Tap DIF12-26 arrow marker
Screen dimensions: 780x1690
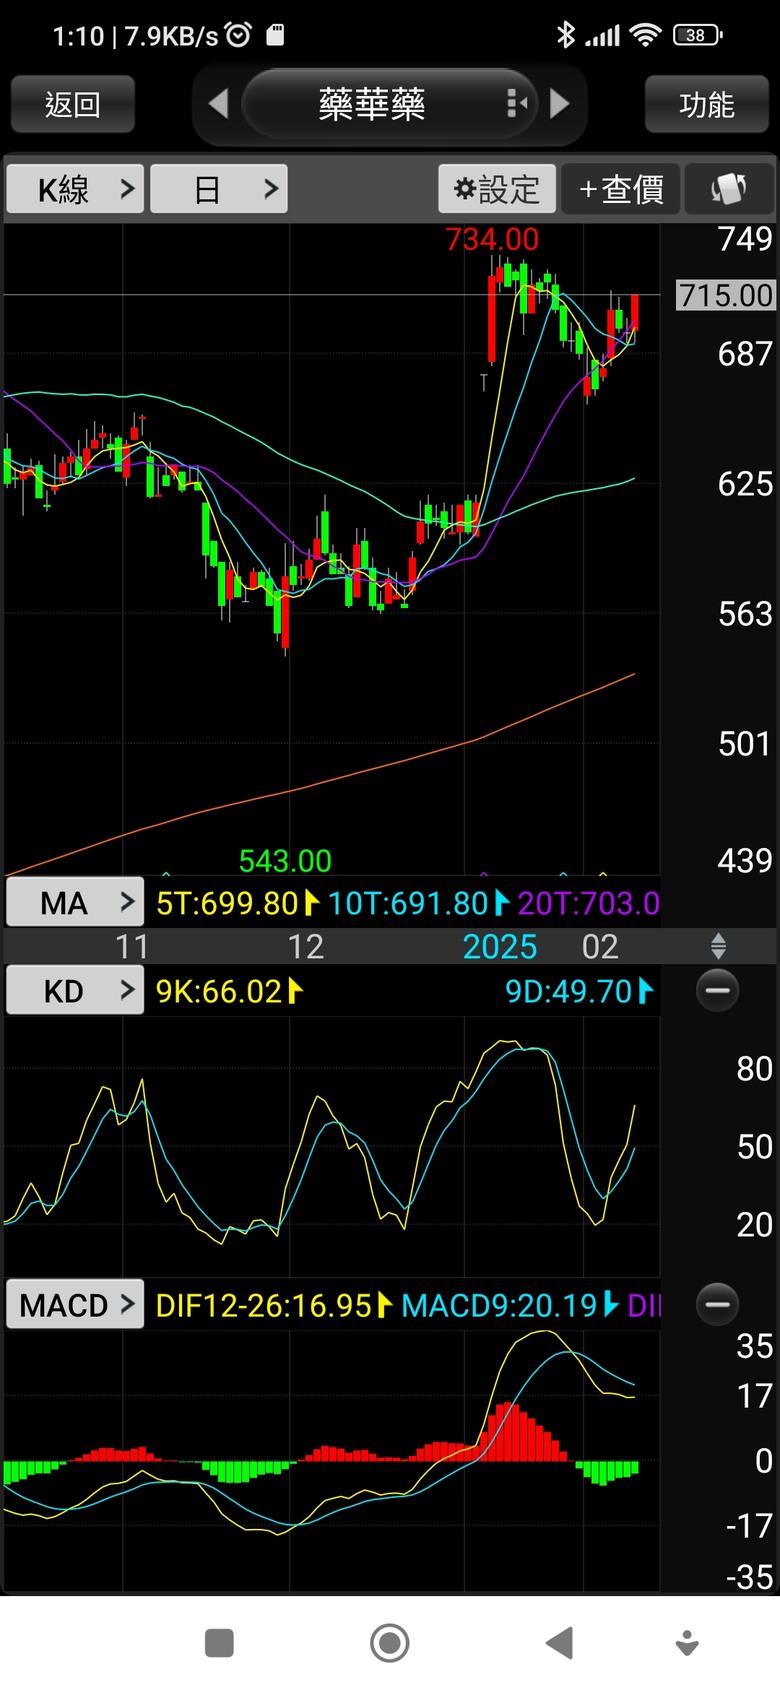click(385, 1305)
